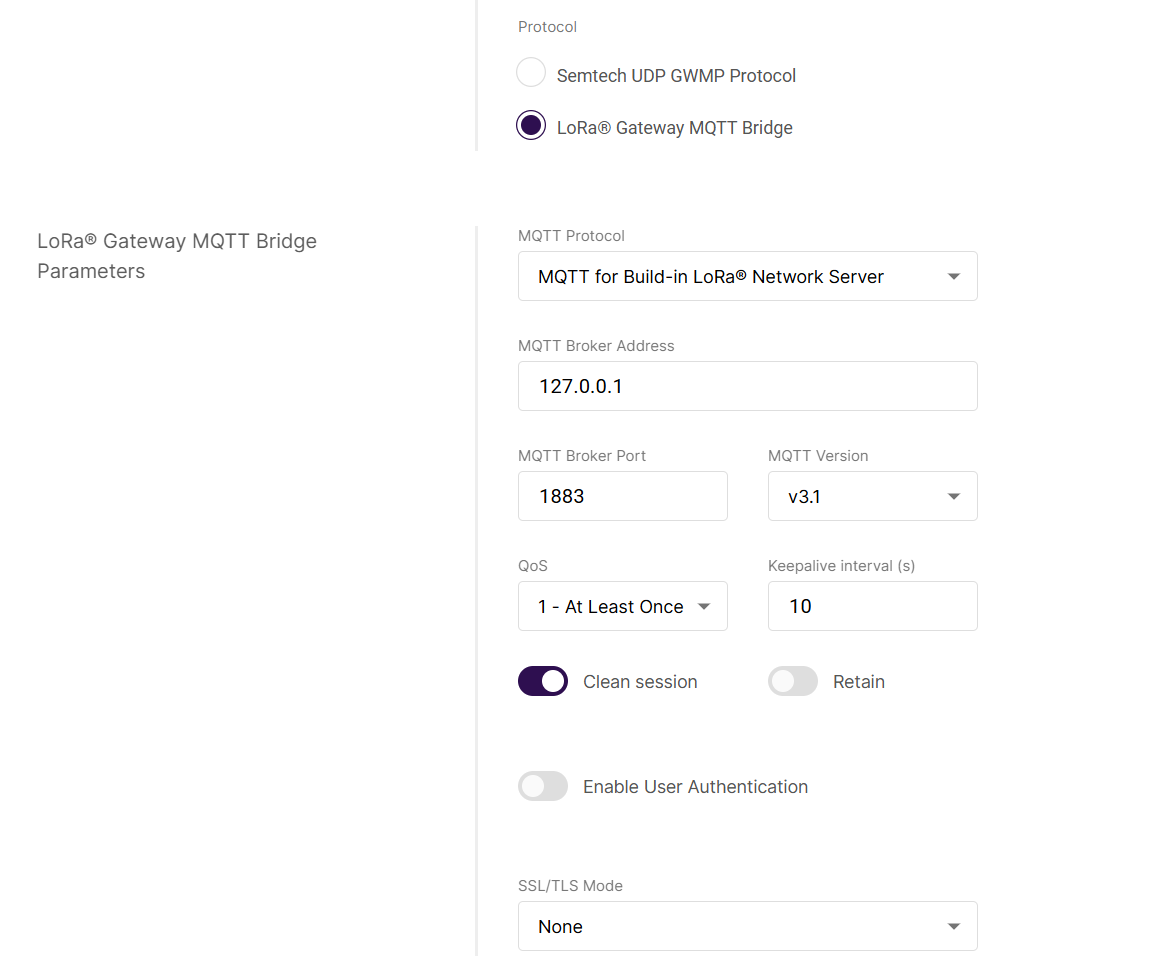The height and width of the screenshot is (965, 1152).
Task: Focus the MQTT Broker Port field
Action: click(x=622, y=496)
